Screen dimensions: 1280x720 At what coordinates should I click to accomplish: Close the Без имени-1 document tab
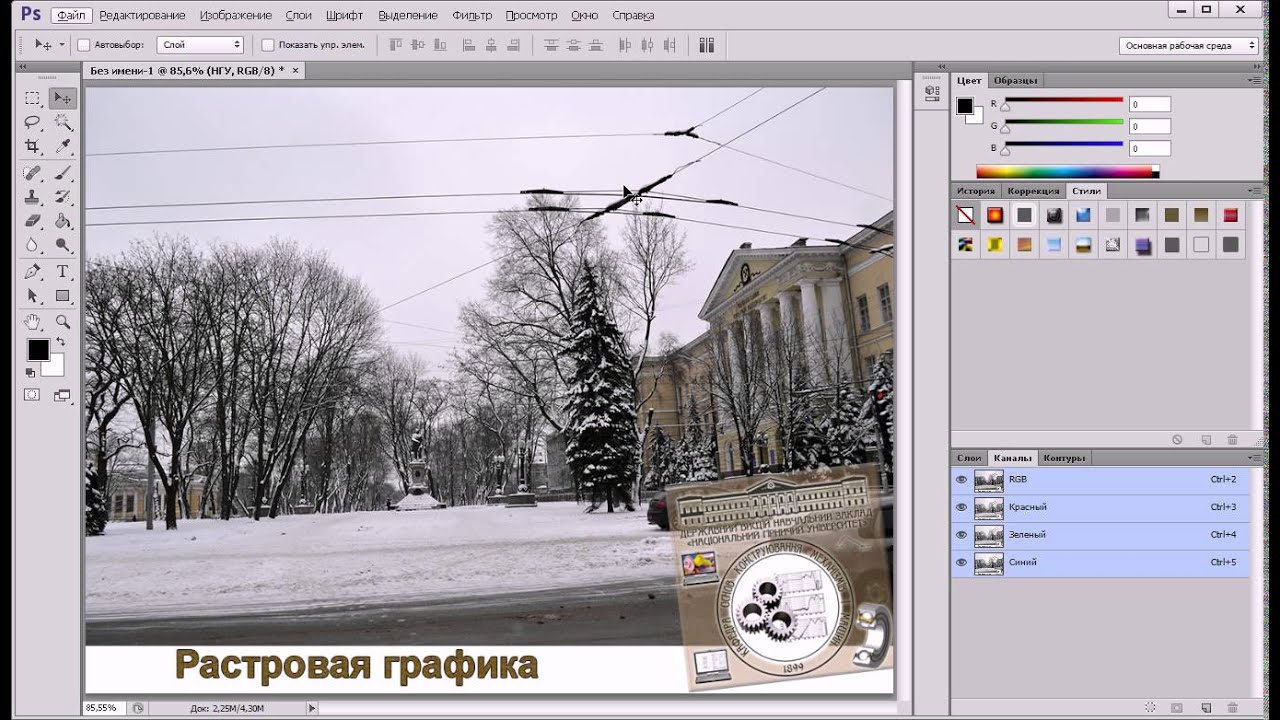pyautogui.click(x=295, y=70)
